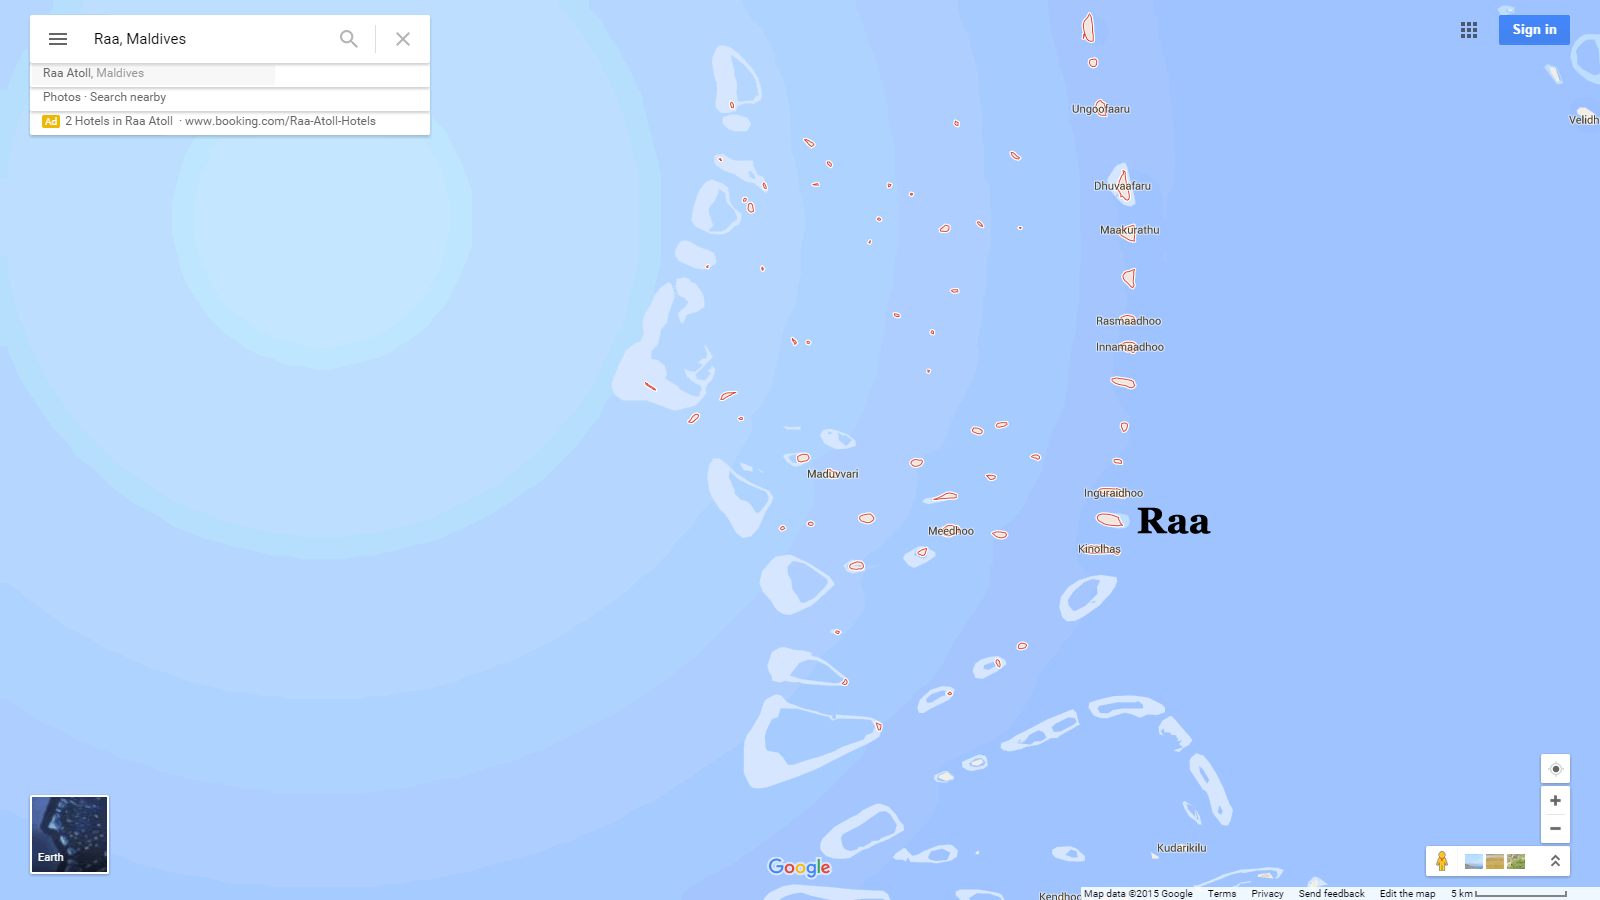
Task: Open the Google apps grid
Action: click(1469, 30)
